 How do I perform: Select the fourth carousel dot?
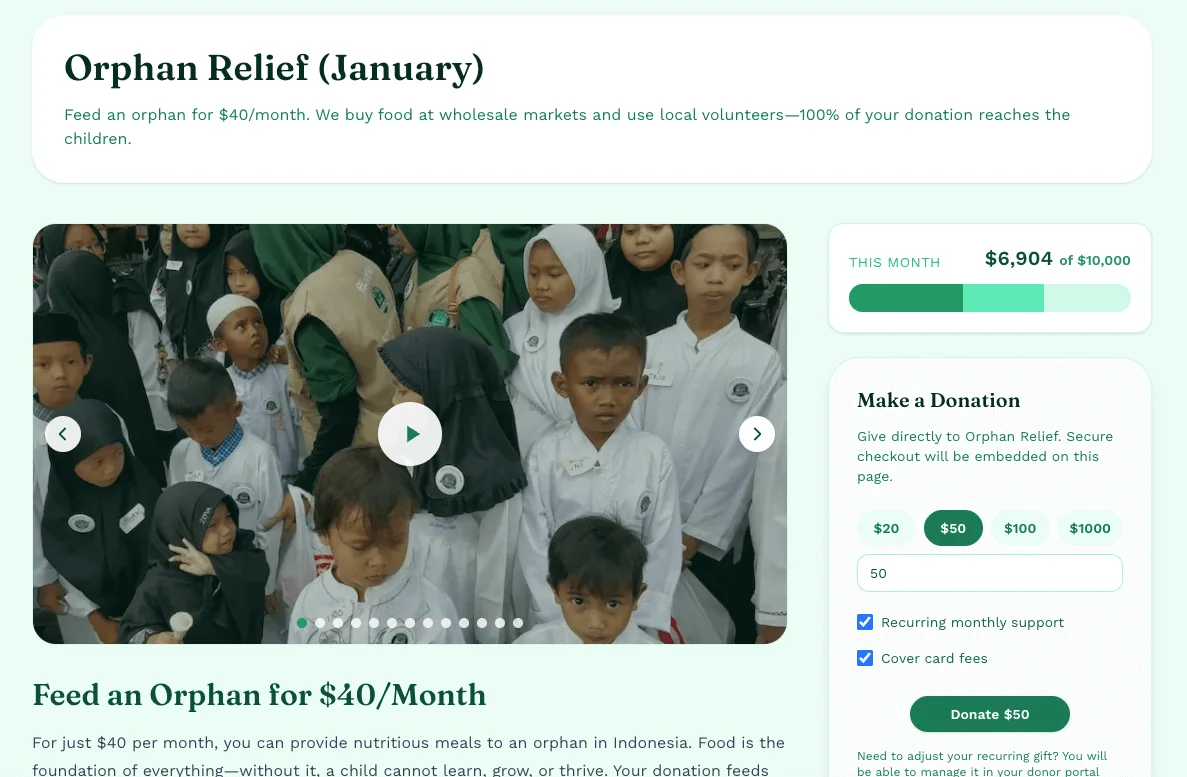click(x=356, y=623)
